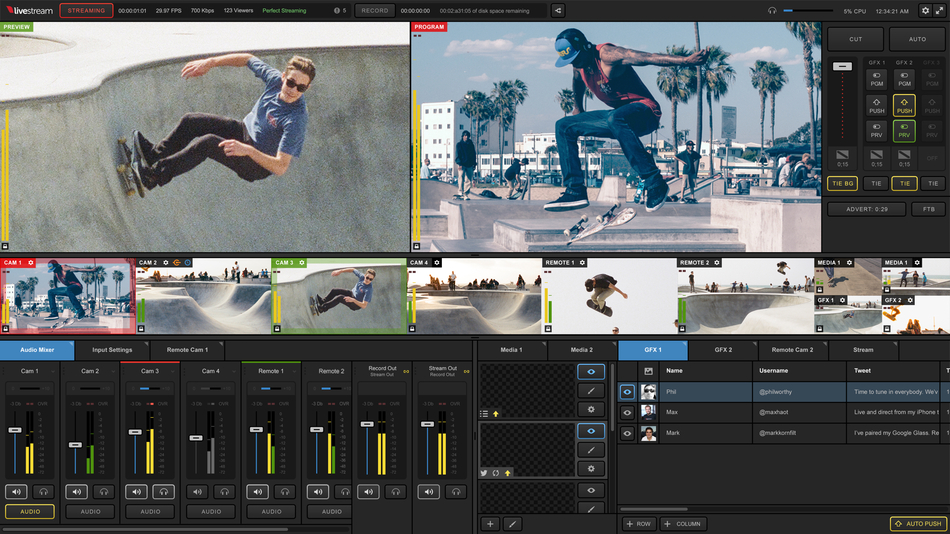This screenshot has height=534, width=950.
Task: Open the GFX 2 tab
Action: [722, 350]
